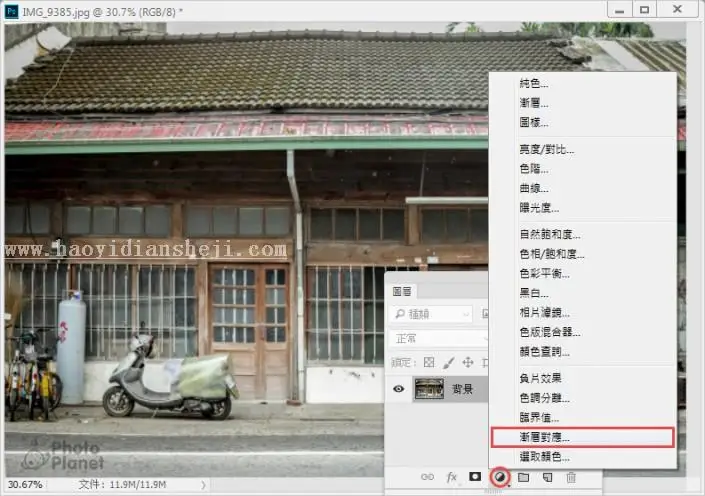The height and width of the screenshot is (496, 705).
Task: Hide the 背景 layer via eye icon
Action: pyautogui.click(x=398, y=389)
